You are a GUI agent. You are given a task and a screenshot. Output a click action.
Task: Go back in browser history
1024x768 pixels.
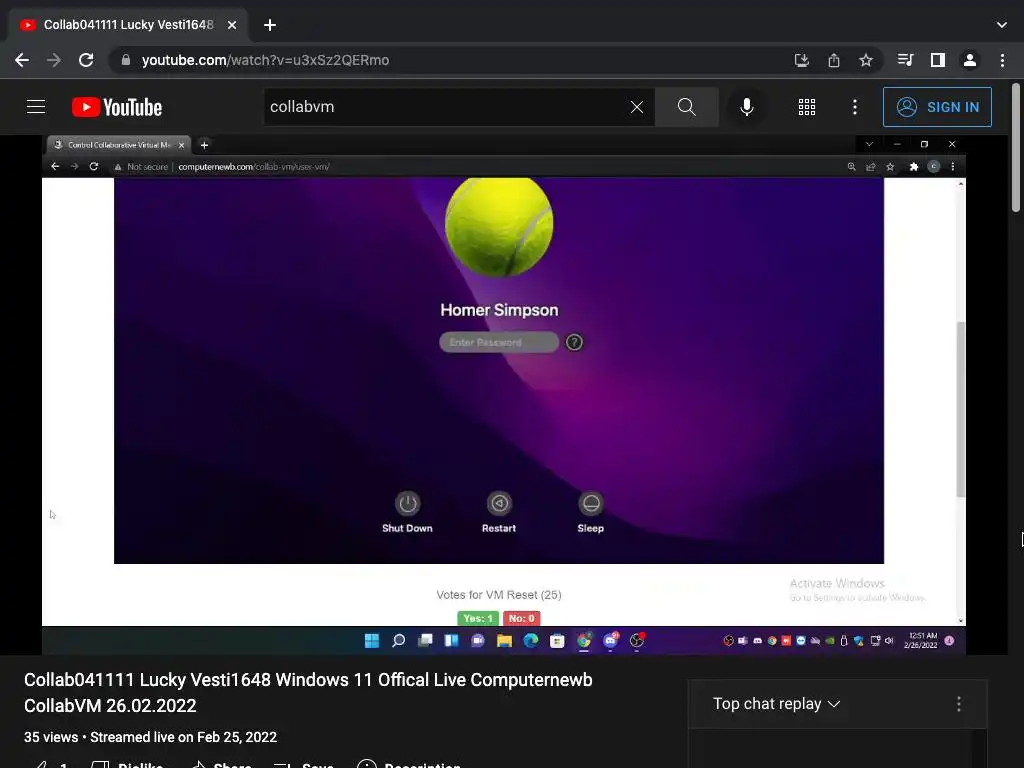[x=22, y=60]
